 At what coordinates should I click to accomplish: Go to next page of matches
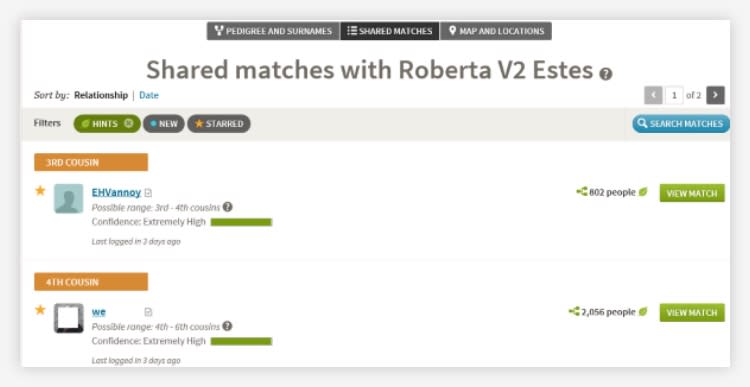coord(716,95)
